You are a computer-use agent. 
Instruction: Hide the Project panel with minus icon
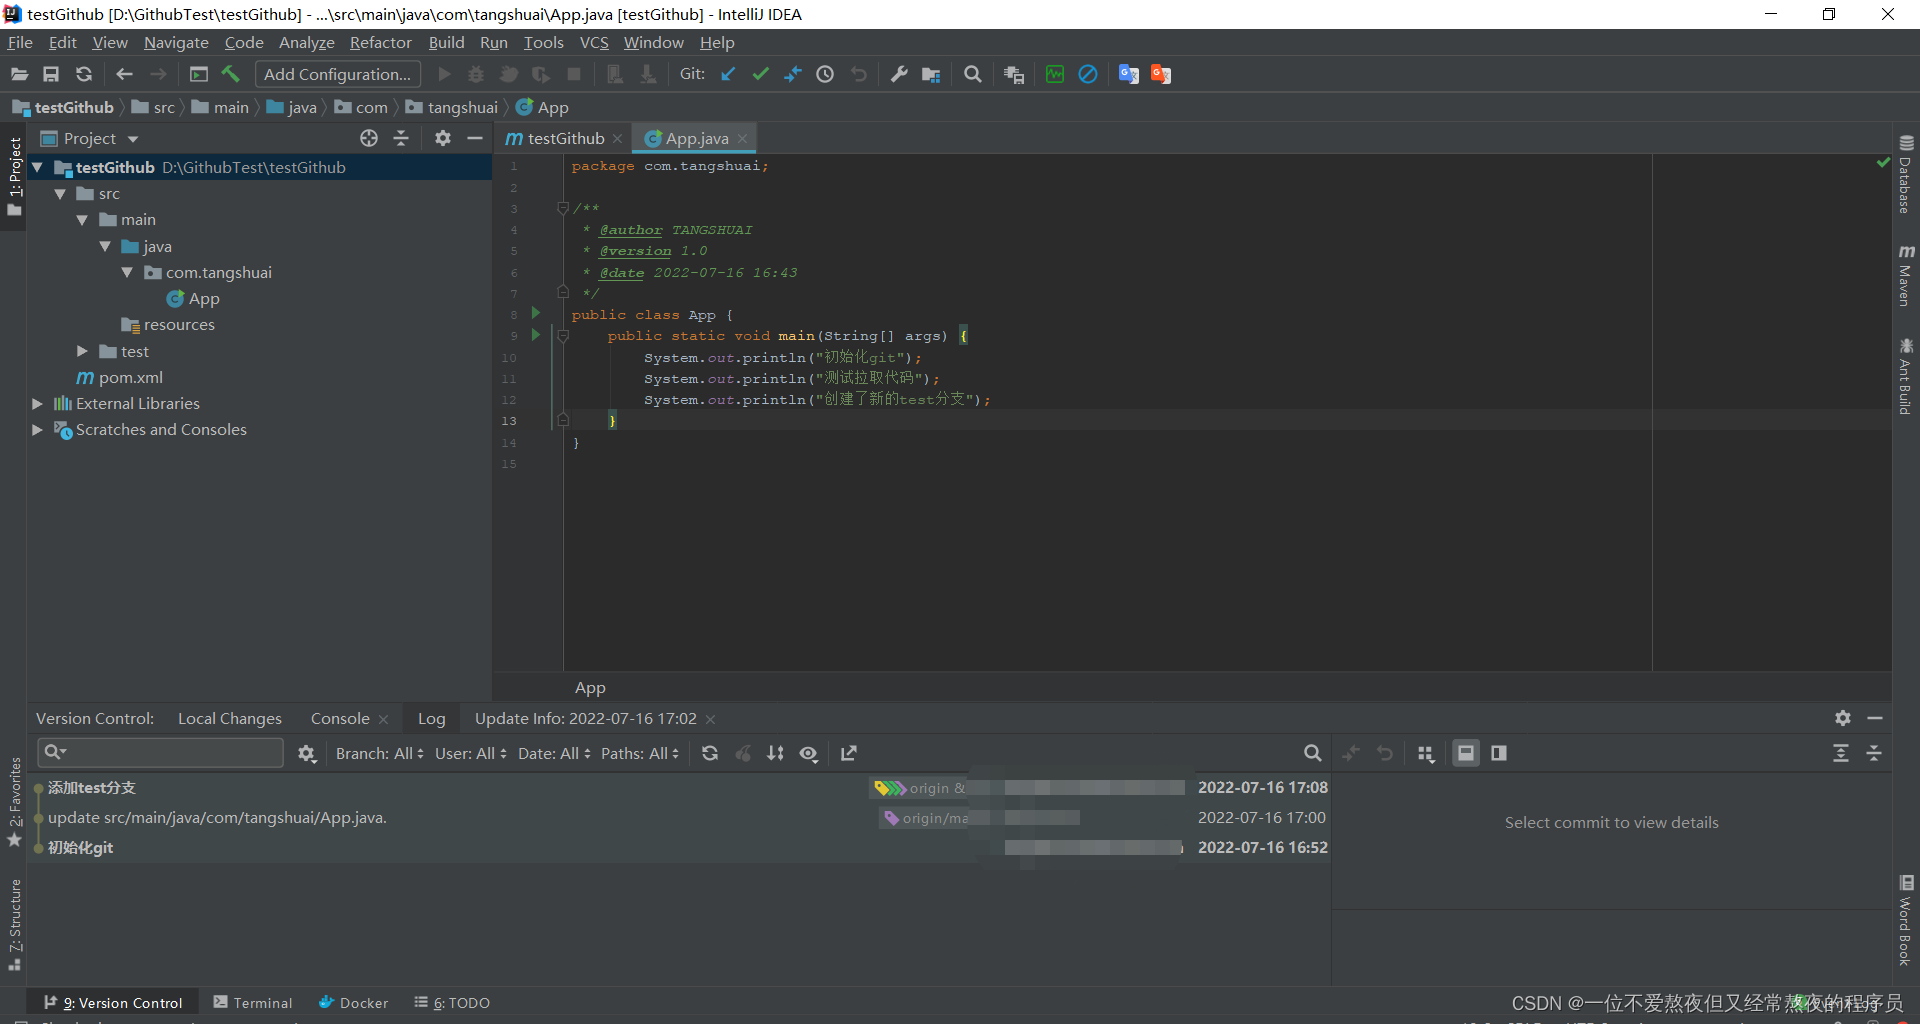[475, 138]
